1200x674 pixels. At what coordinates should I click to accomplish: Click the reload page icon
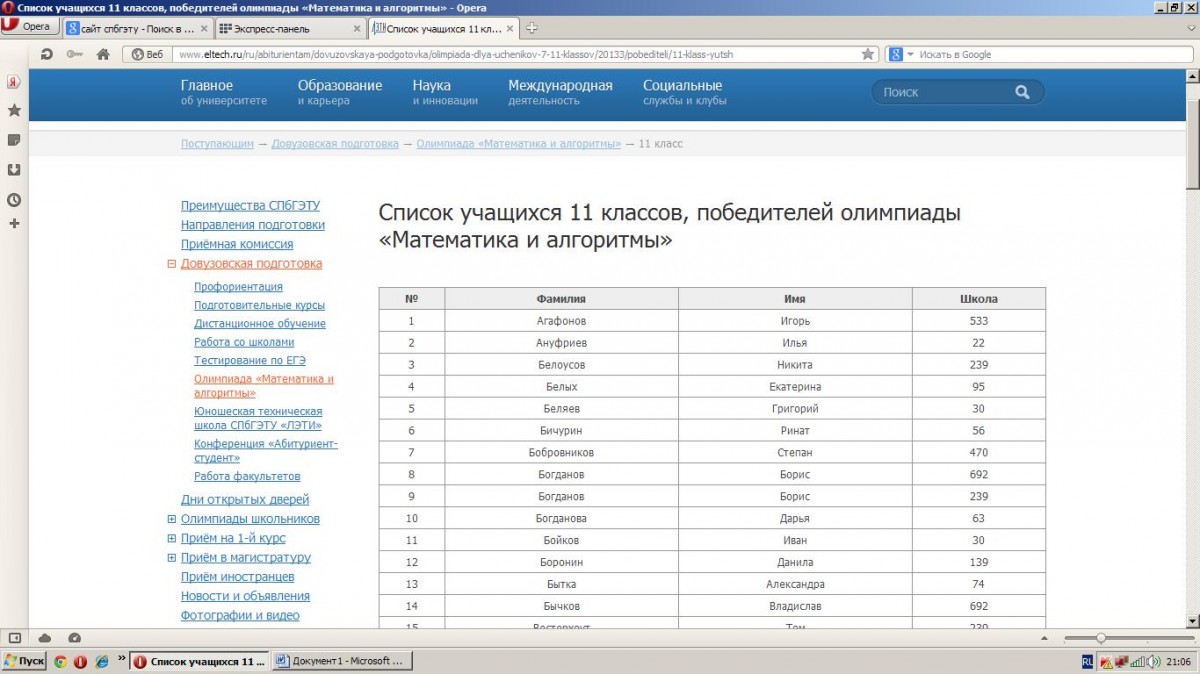(47, 54)
